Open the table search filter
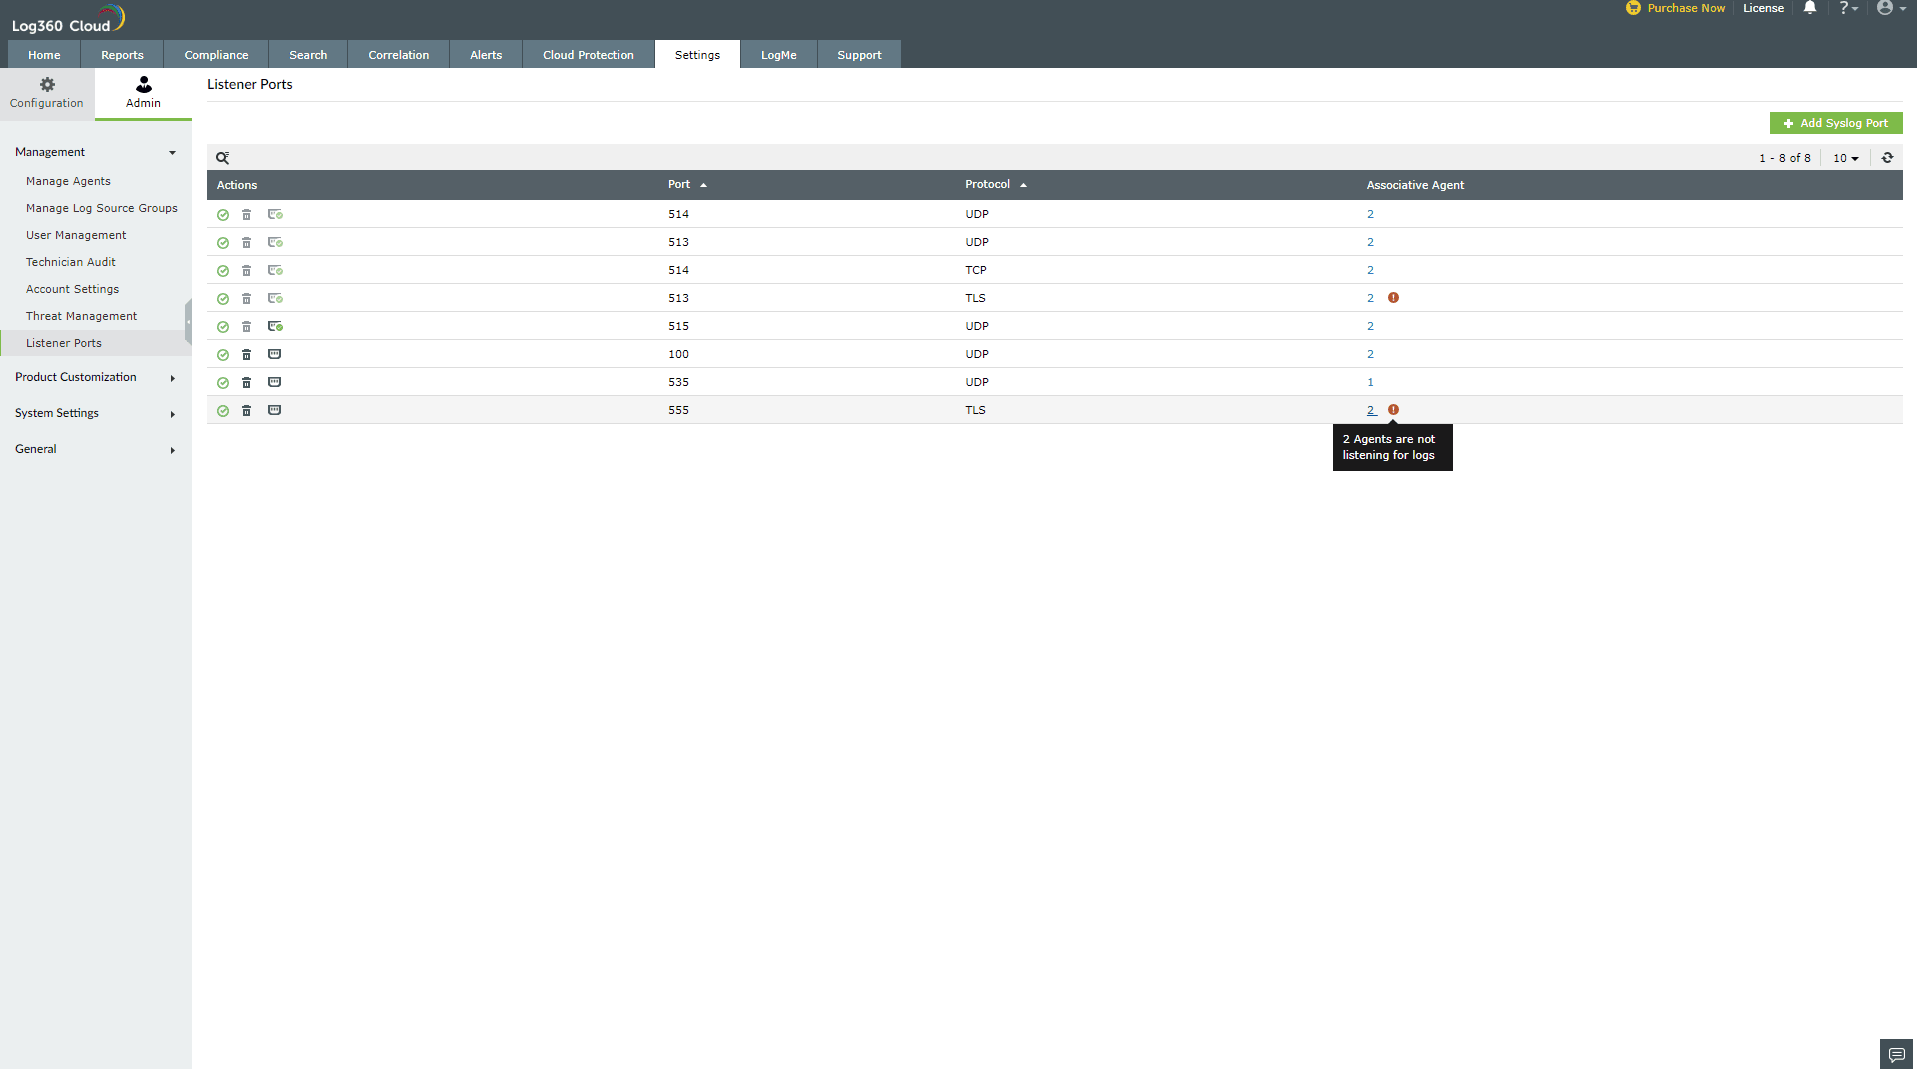The height and width of the screenshot is (1069, 1917). click(223, 158)
